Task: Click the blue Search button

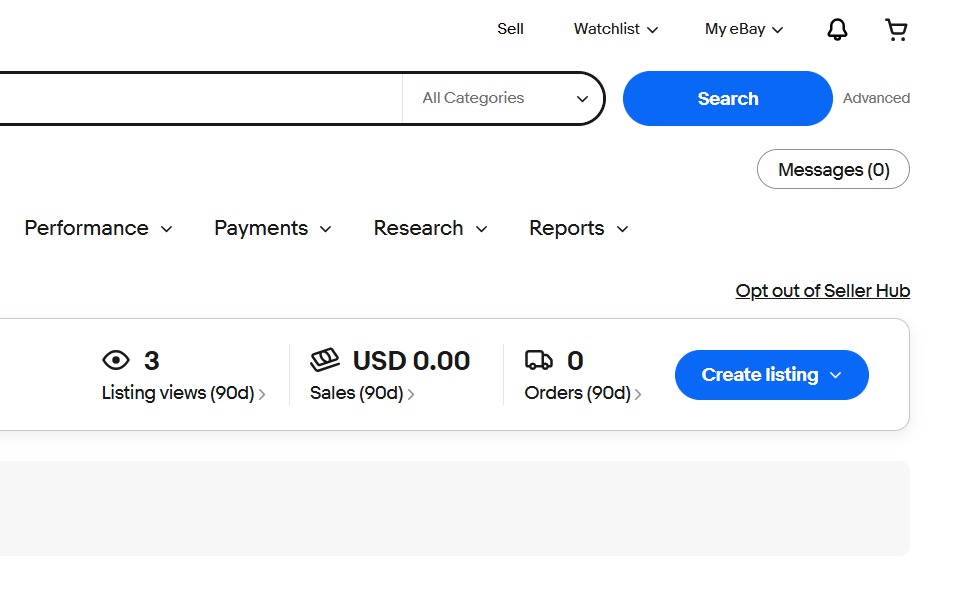Action: [x=728, y=99]
